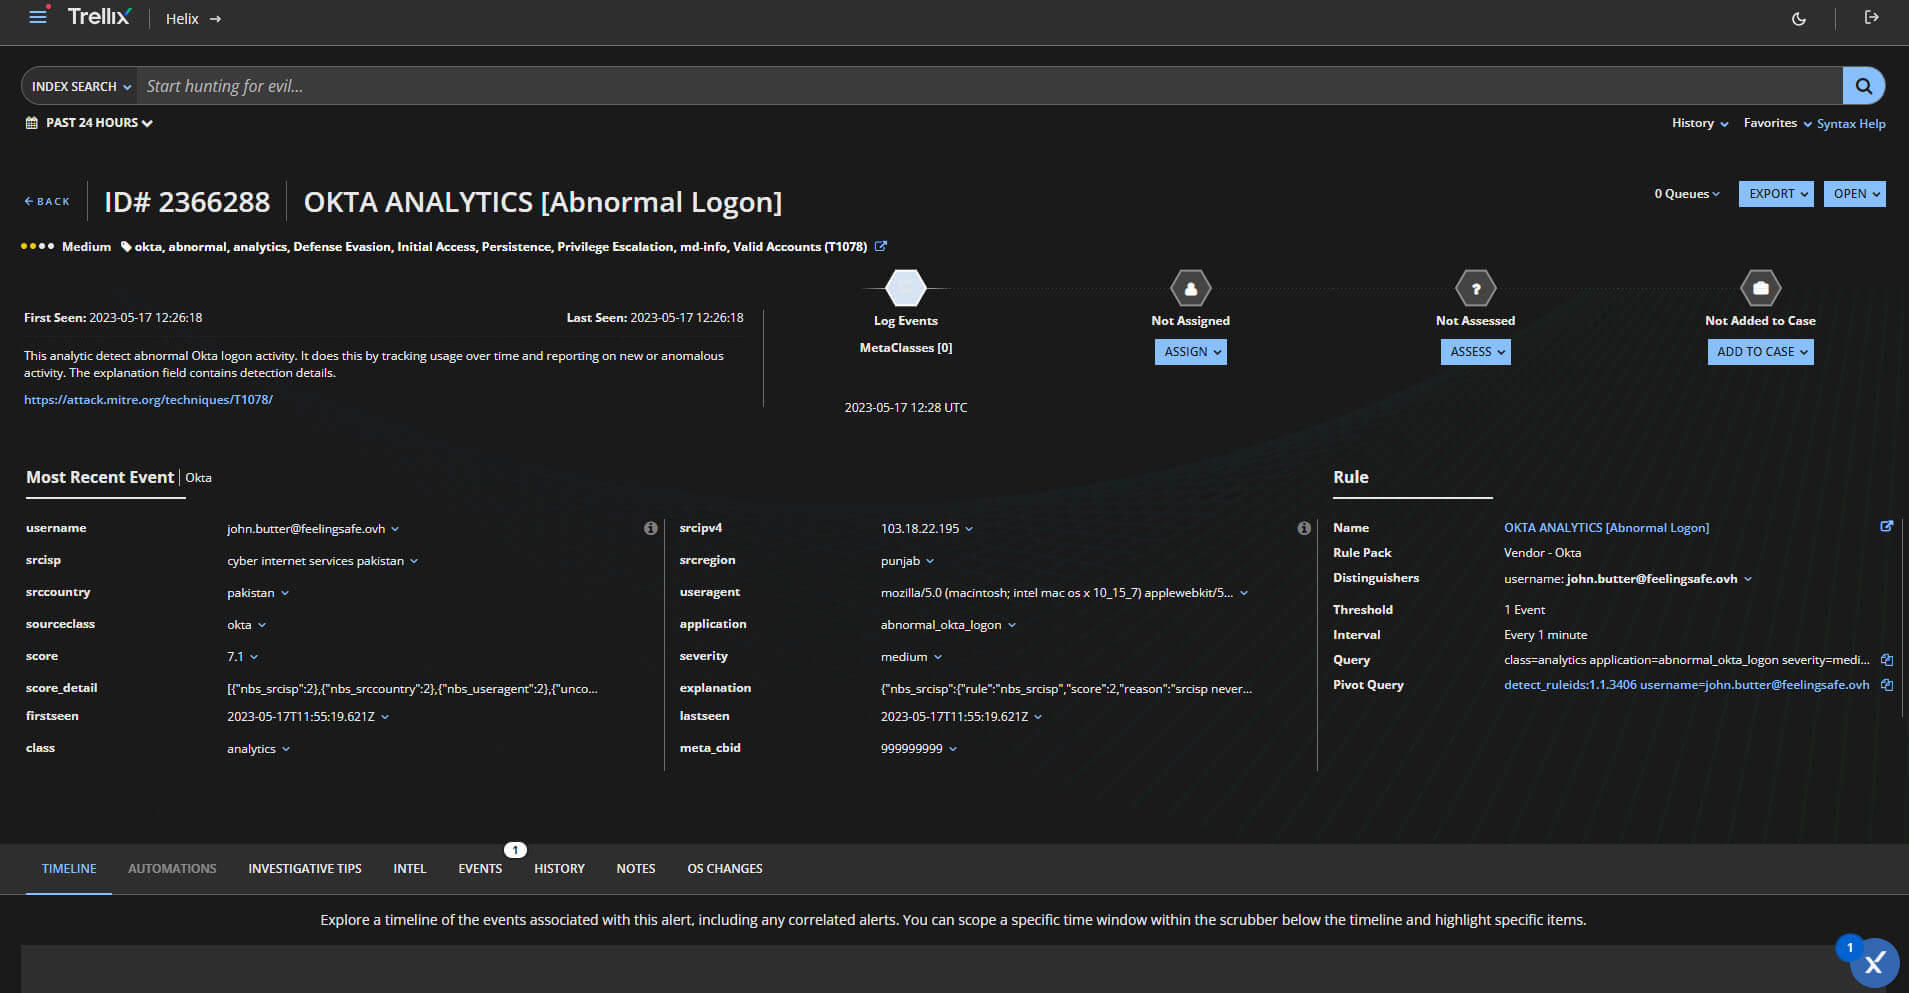Click the MetaClasses [0] label

point(906,348)
